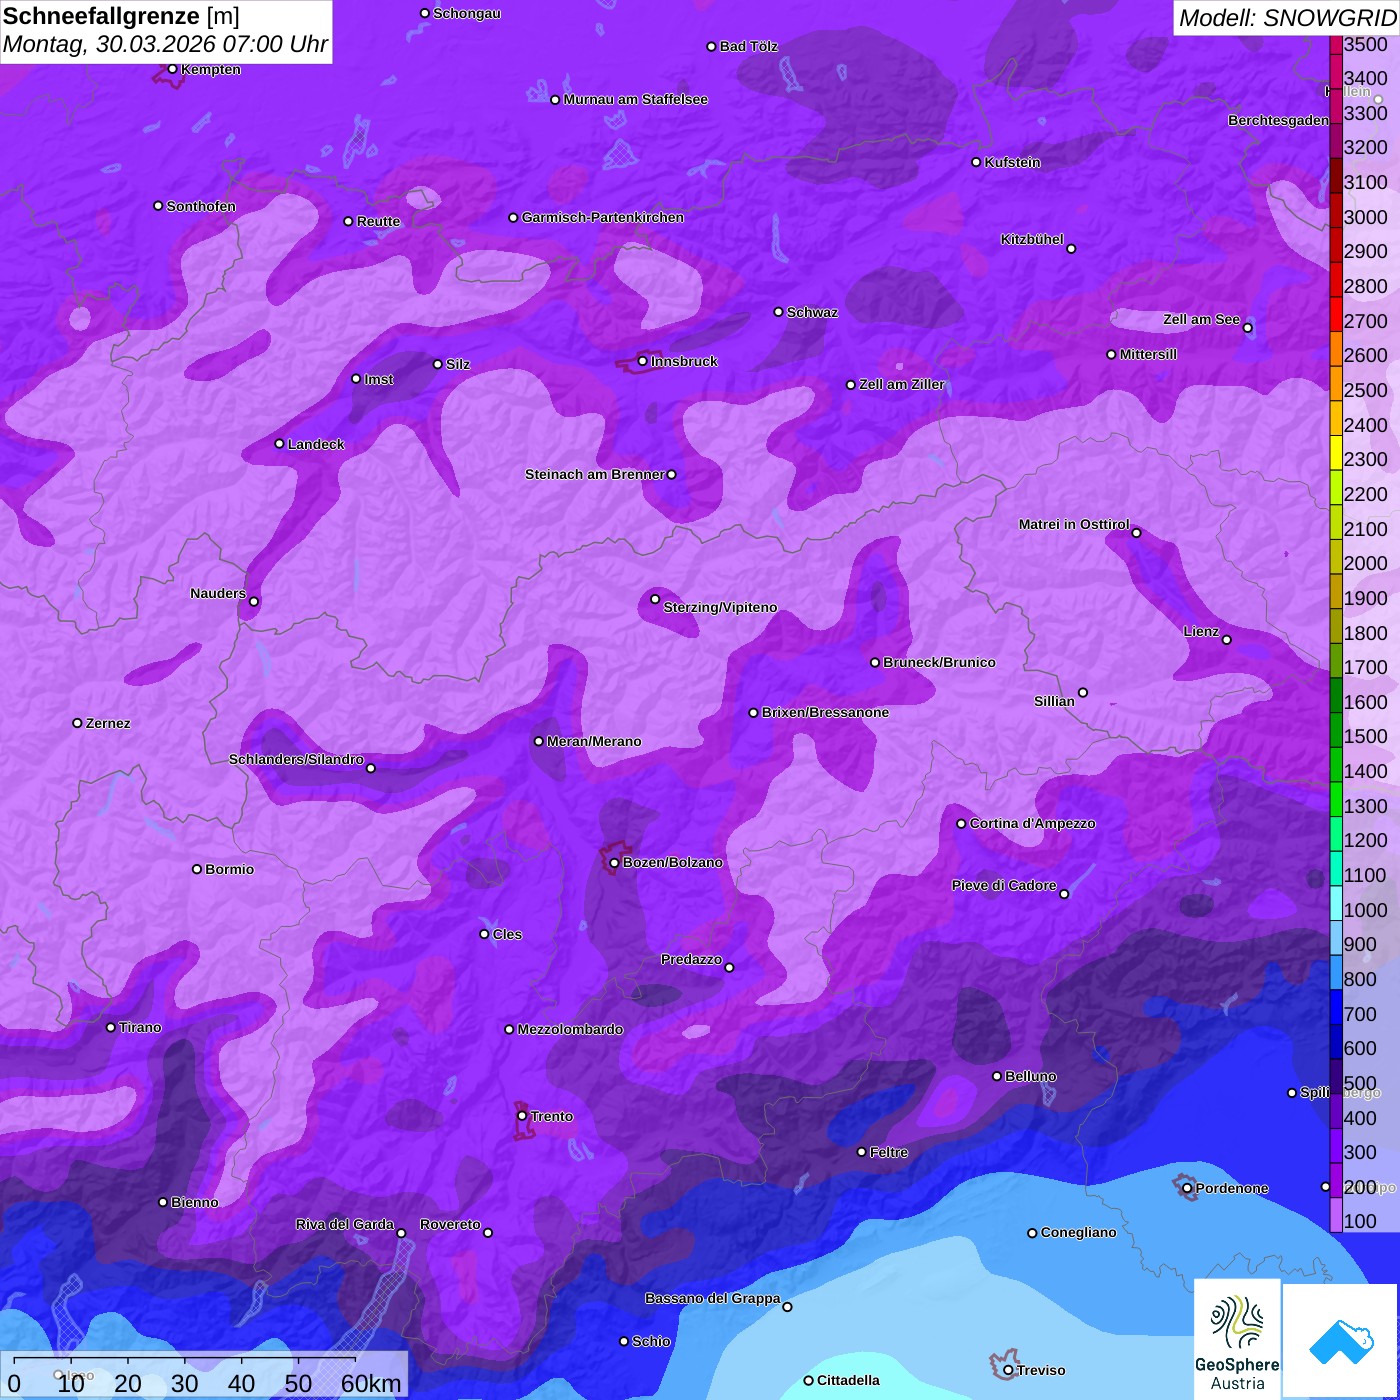Click the Kempten city marker
Screen dimensions: 1400x1400
[172, 69]
